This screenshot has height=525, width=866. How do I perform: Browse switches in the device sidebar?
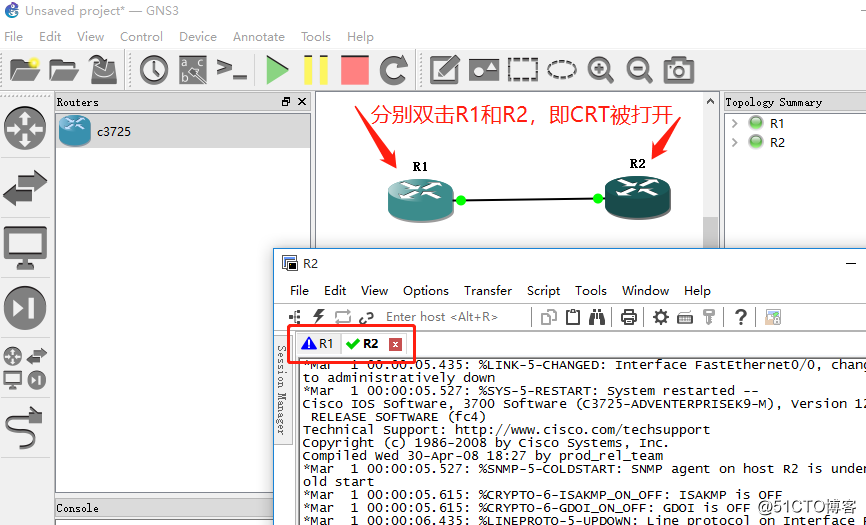tap(25, 188)
